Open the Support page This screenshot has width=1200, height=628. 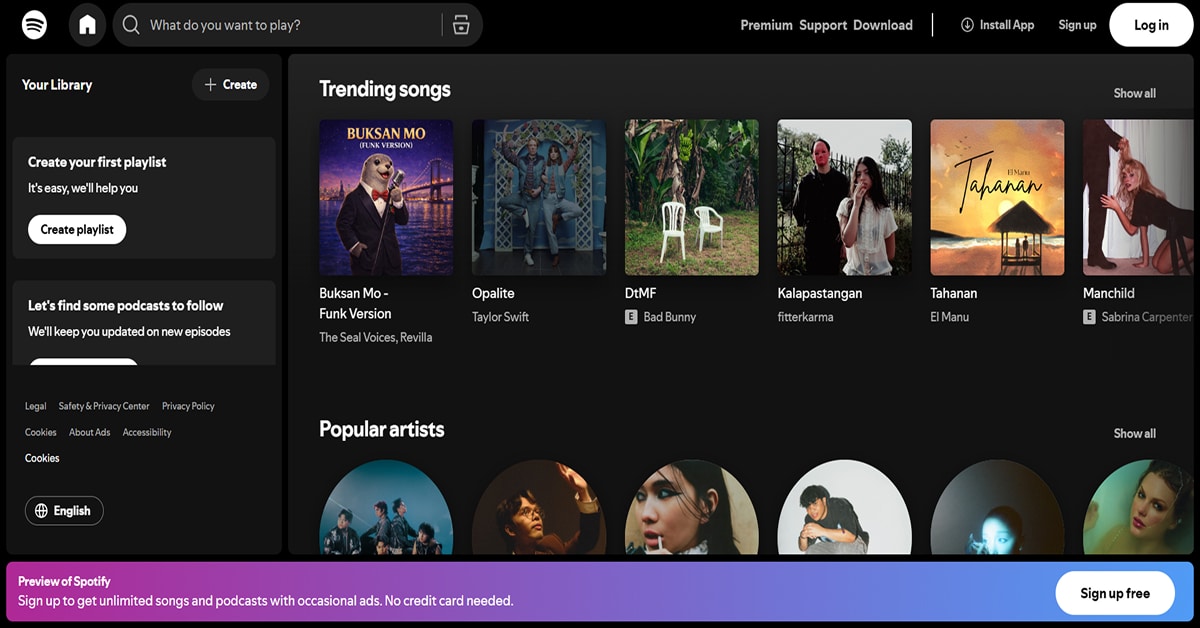pos(823,25)
